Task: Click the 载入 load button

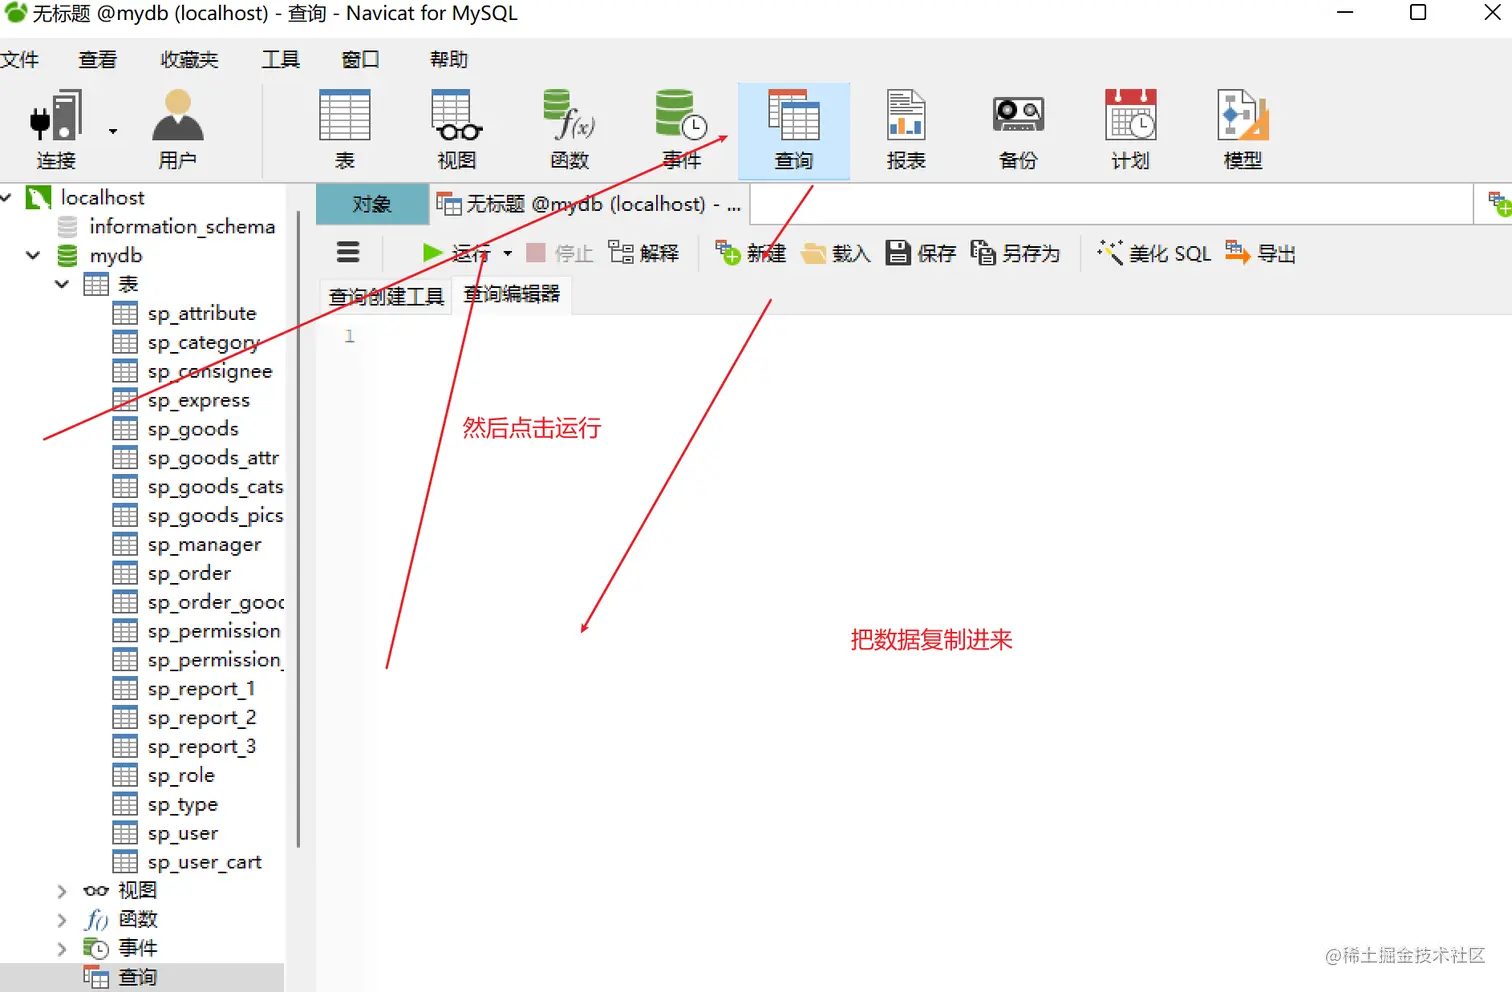Action: tap(836, 253)
